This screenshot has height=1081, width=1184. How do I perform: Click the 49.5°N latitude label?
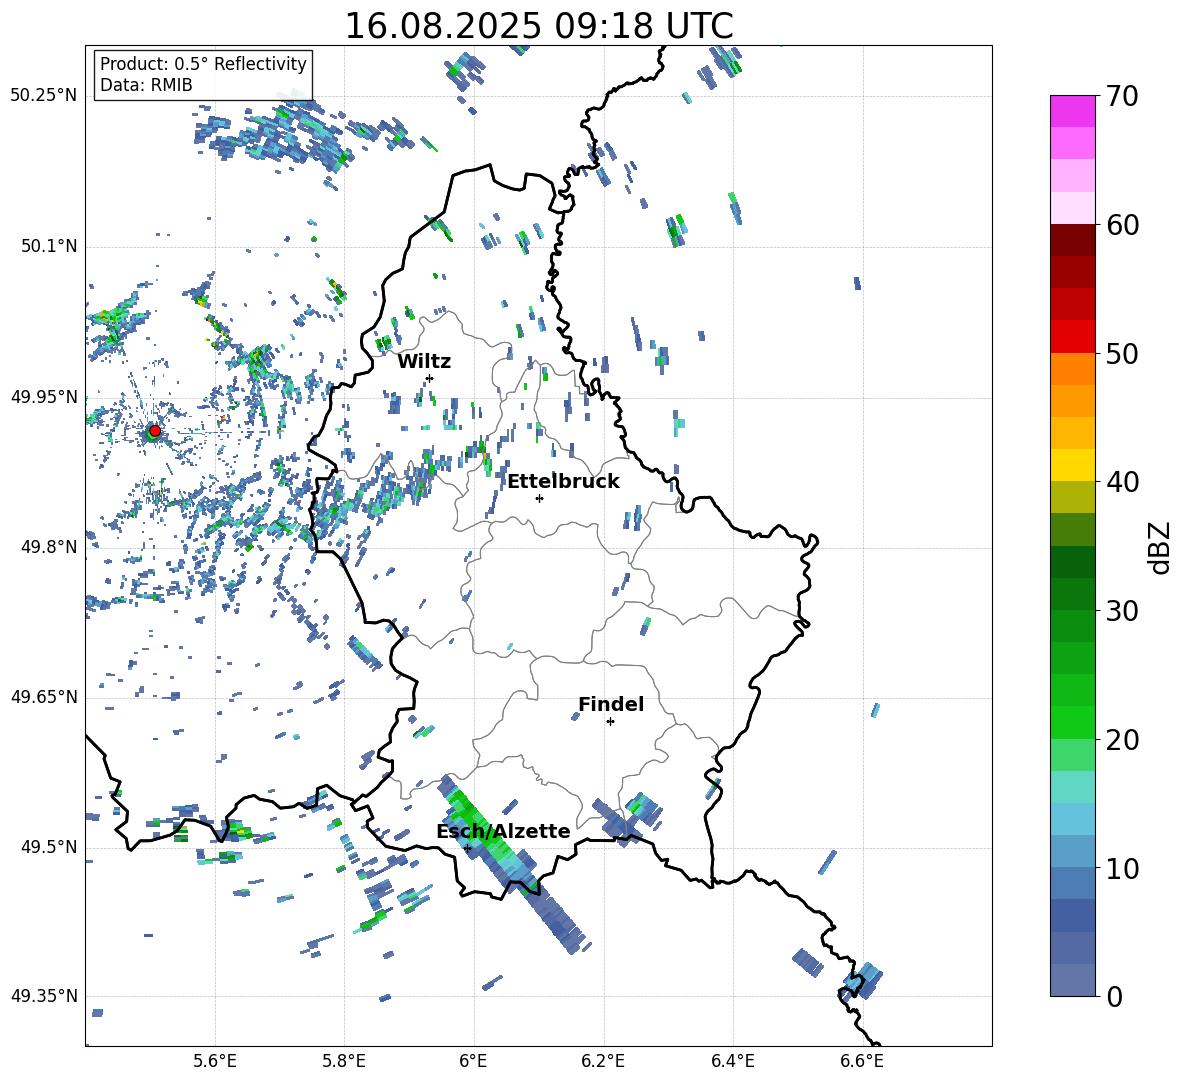tap(49, 847)
